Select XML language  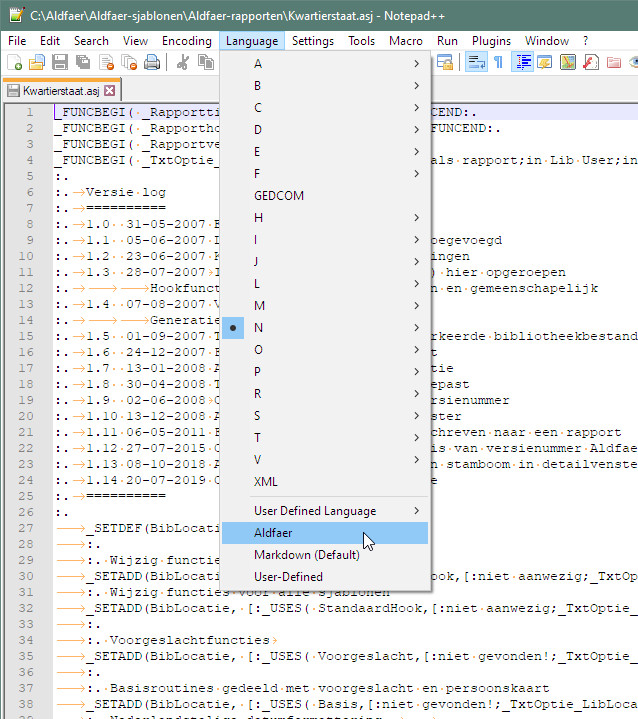[325, 482]
